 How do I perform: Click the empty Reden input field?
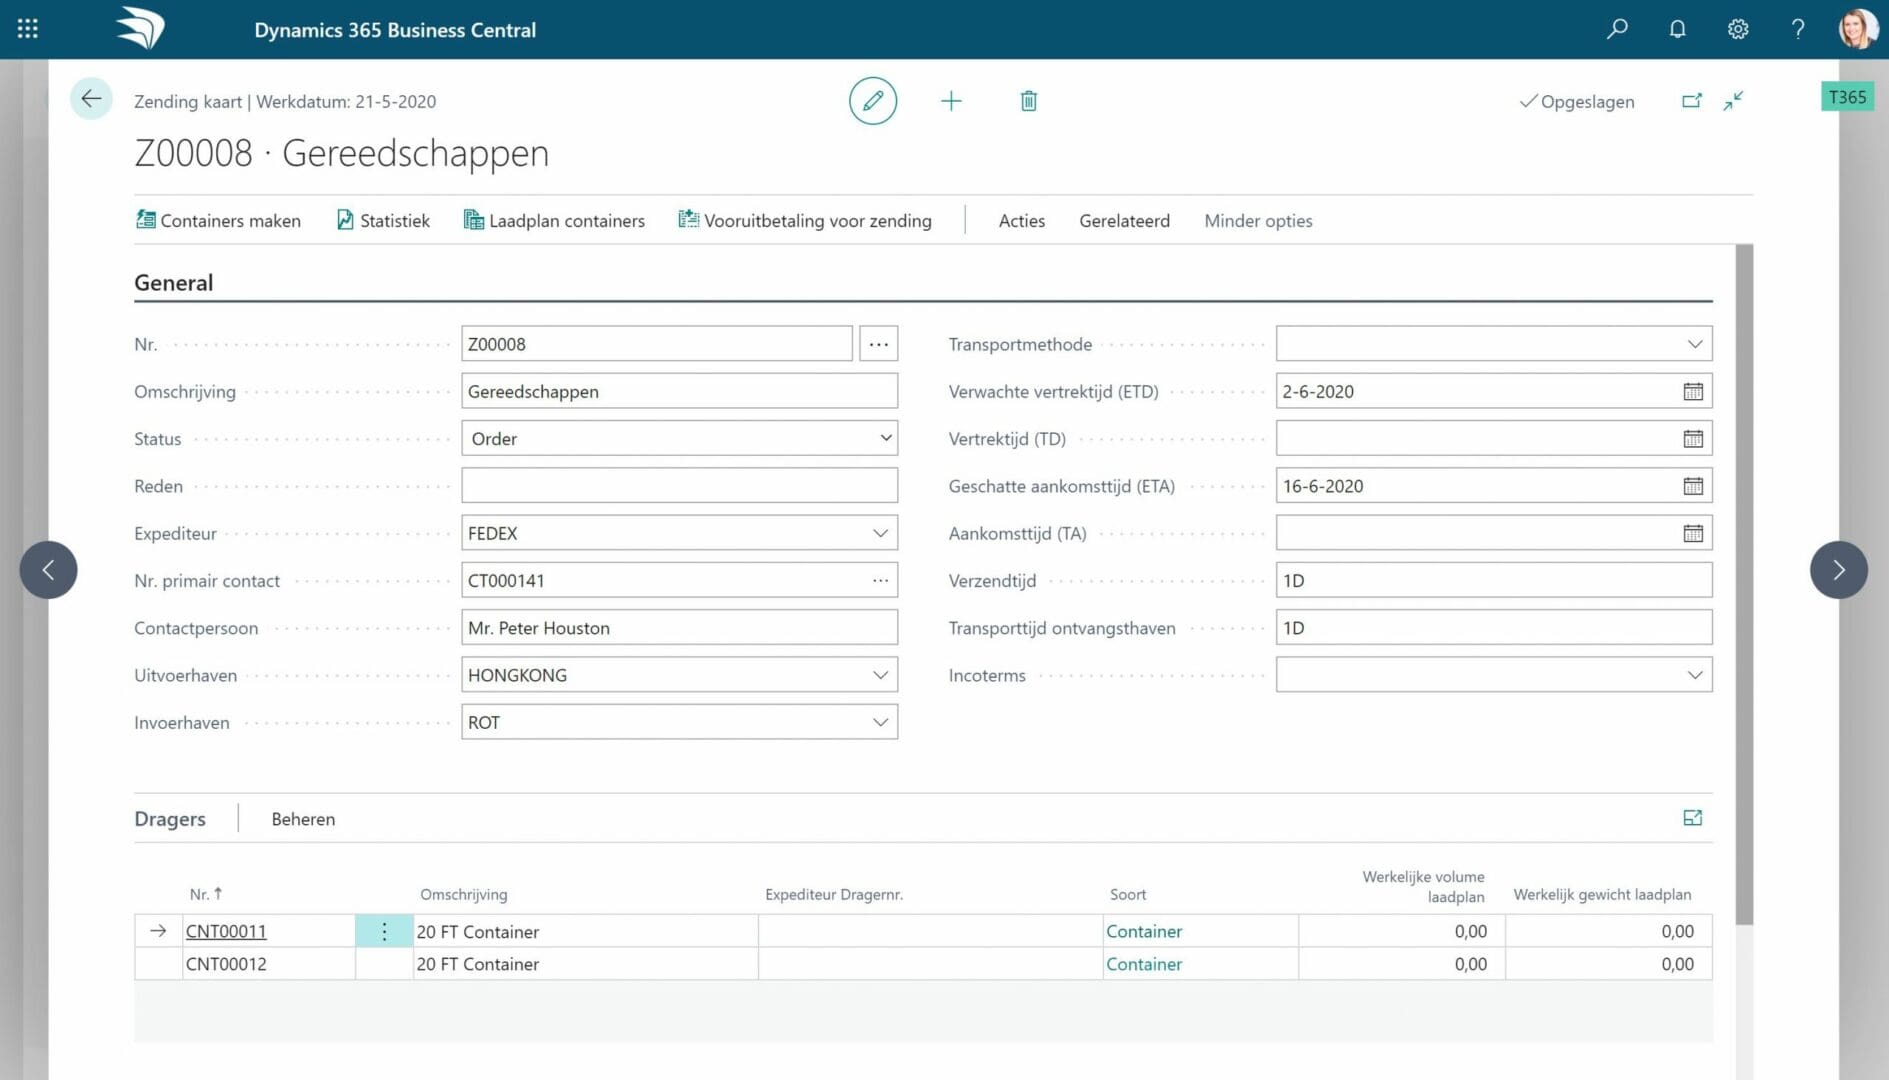click(679, 486)
